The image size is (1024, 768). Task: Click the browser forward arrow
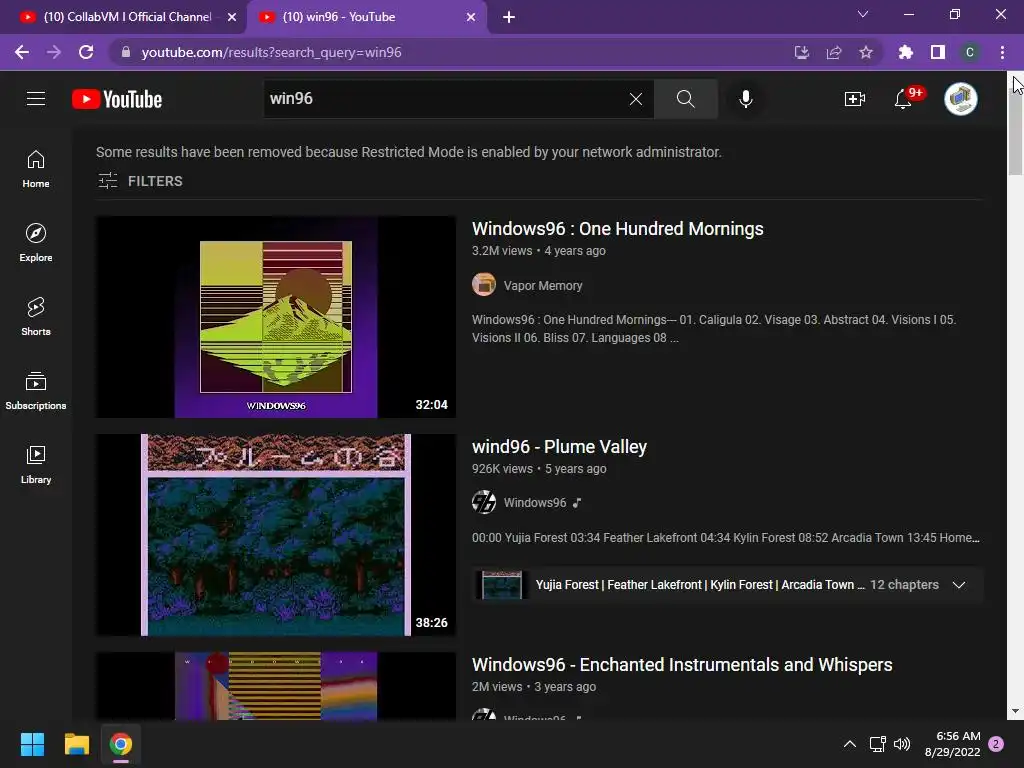tap(54, 52)
